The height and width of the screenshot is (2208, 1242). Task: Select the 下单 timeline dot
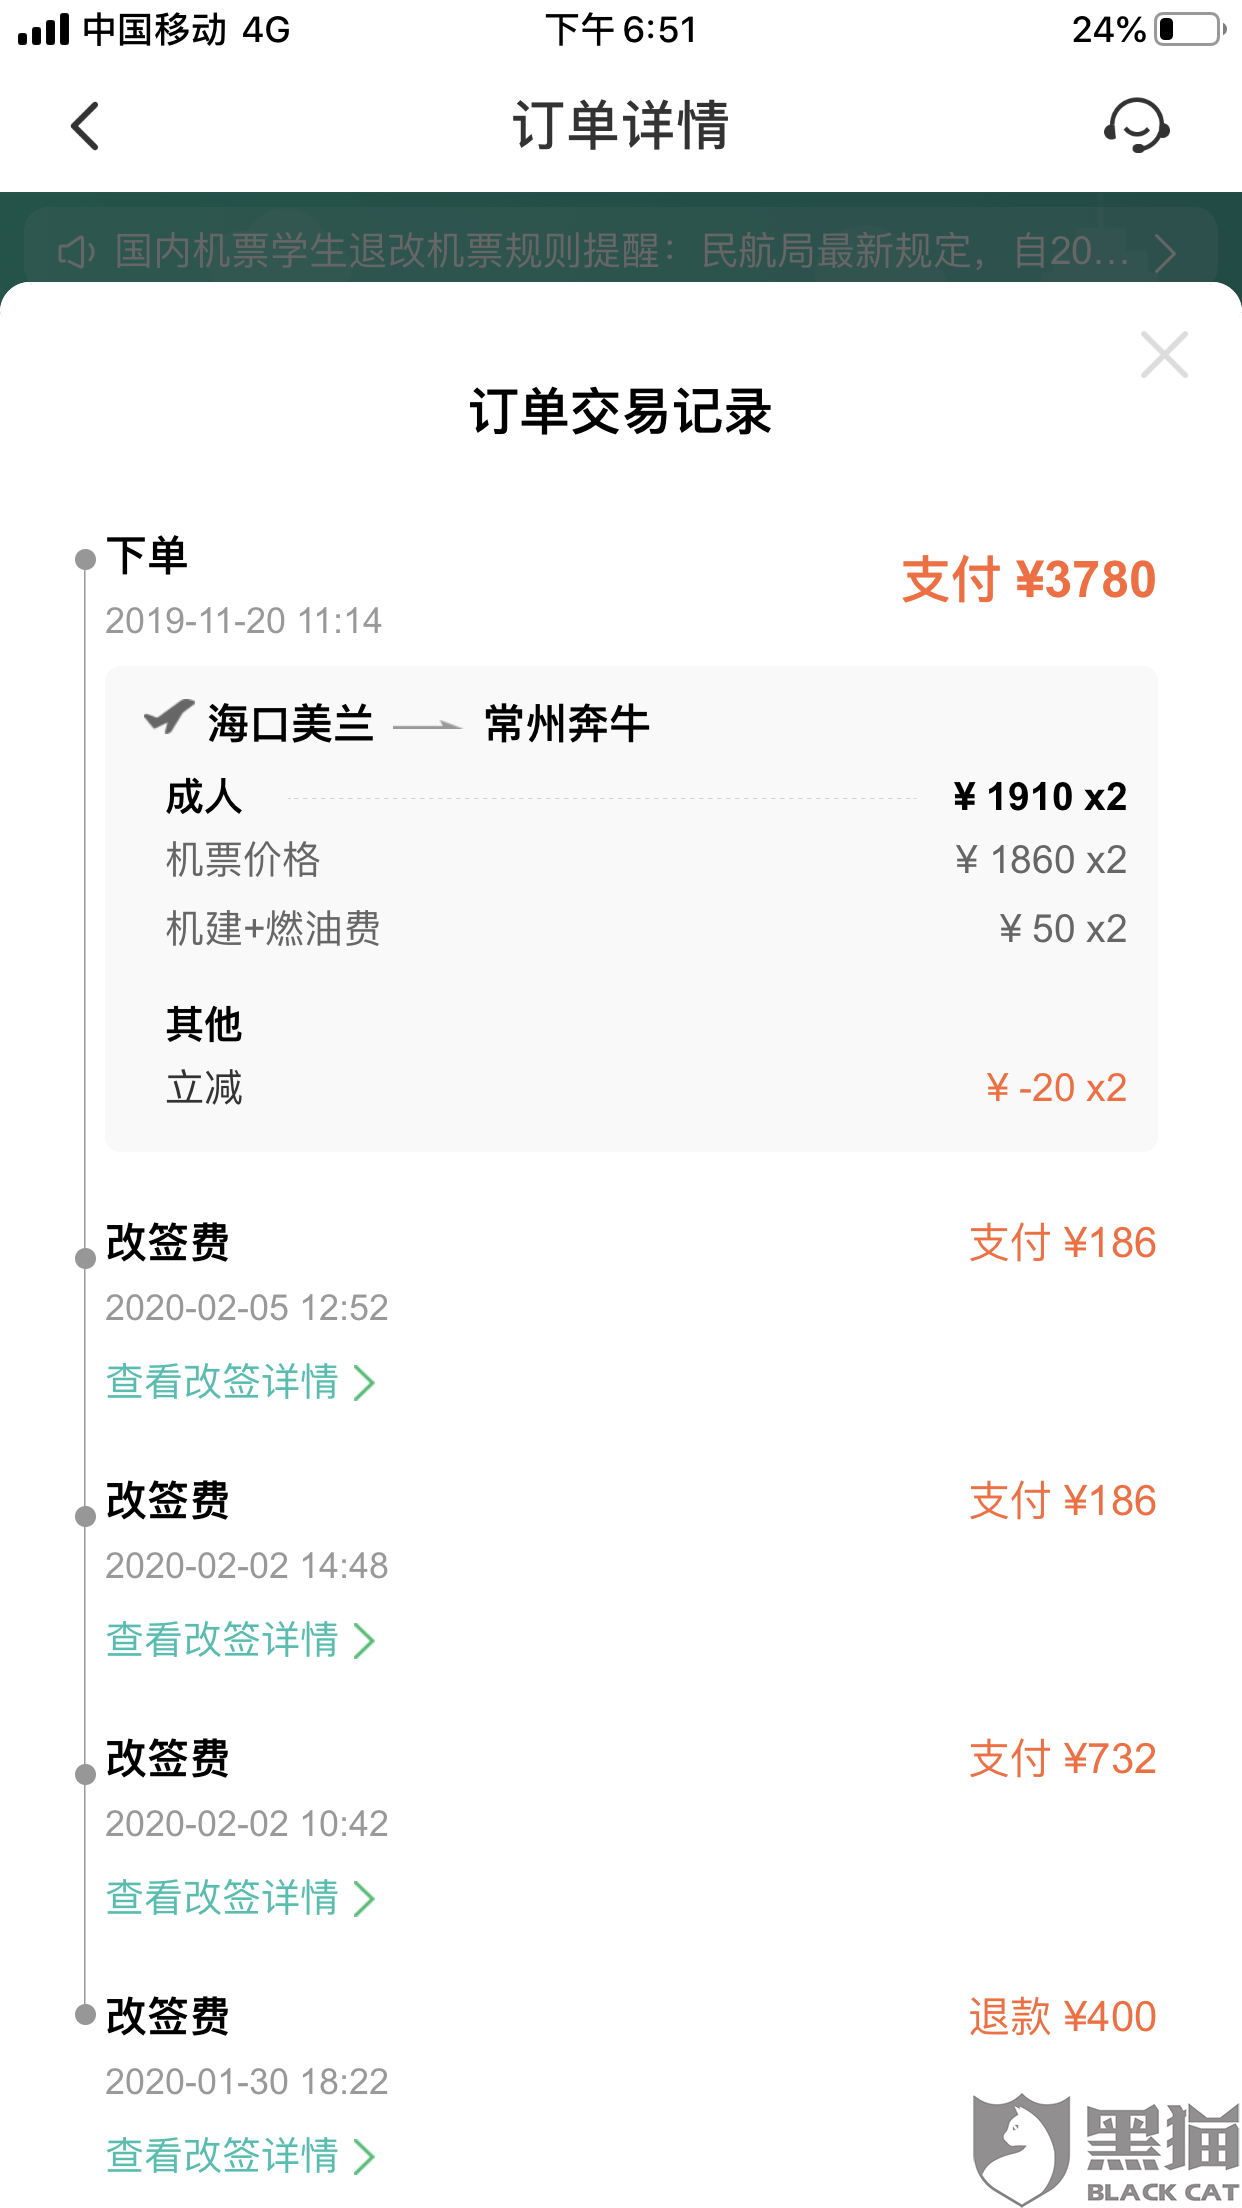(x=86, y=559)
